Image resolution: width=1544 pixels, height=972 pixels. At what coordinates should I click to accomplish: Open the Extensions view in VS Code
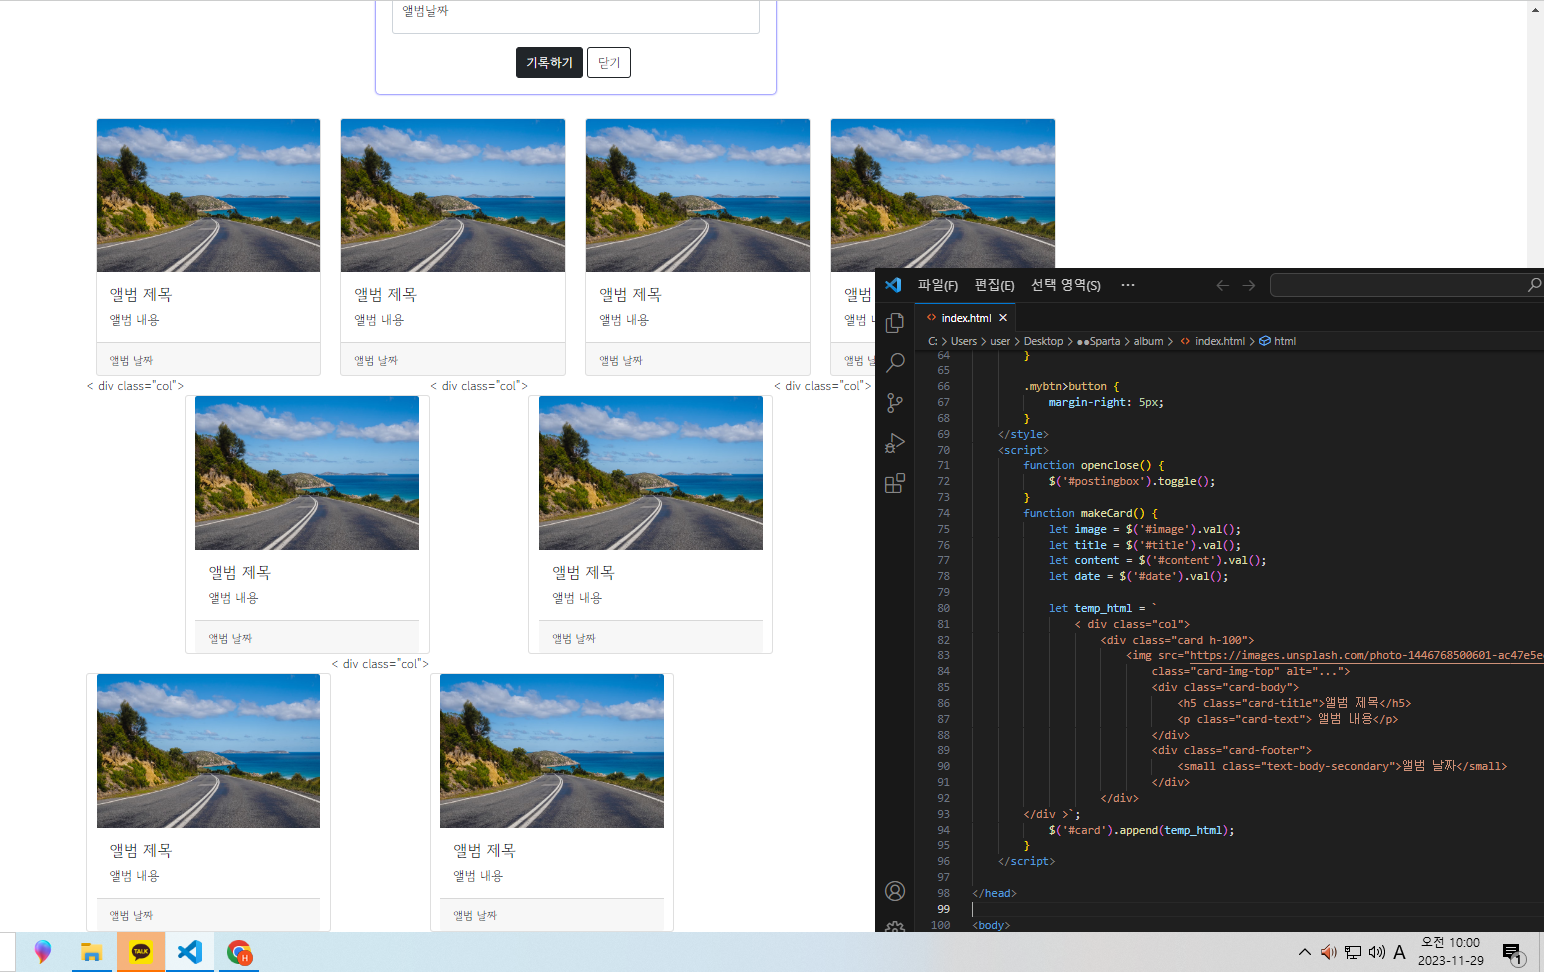tap(895, 483)
